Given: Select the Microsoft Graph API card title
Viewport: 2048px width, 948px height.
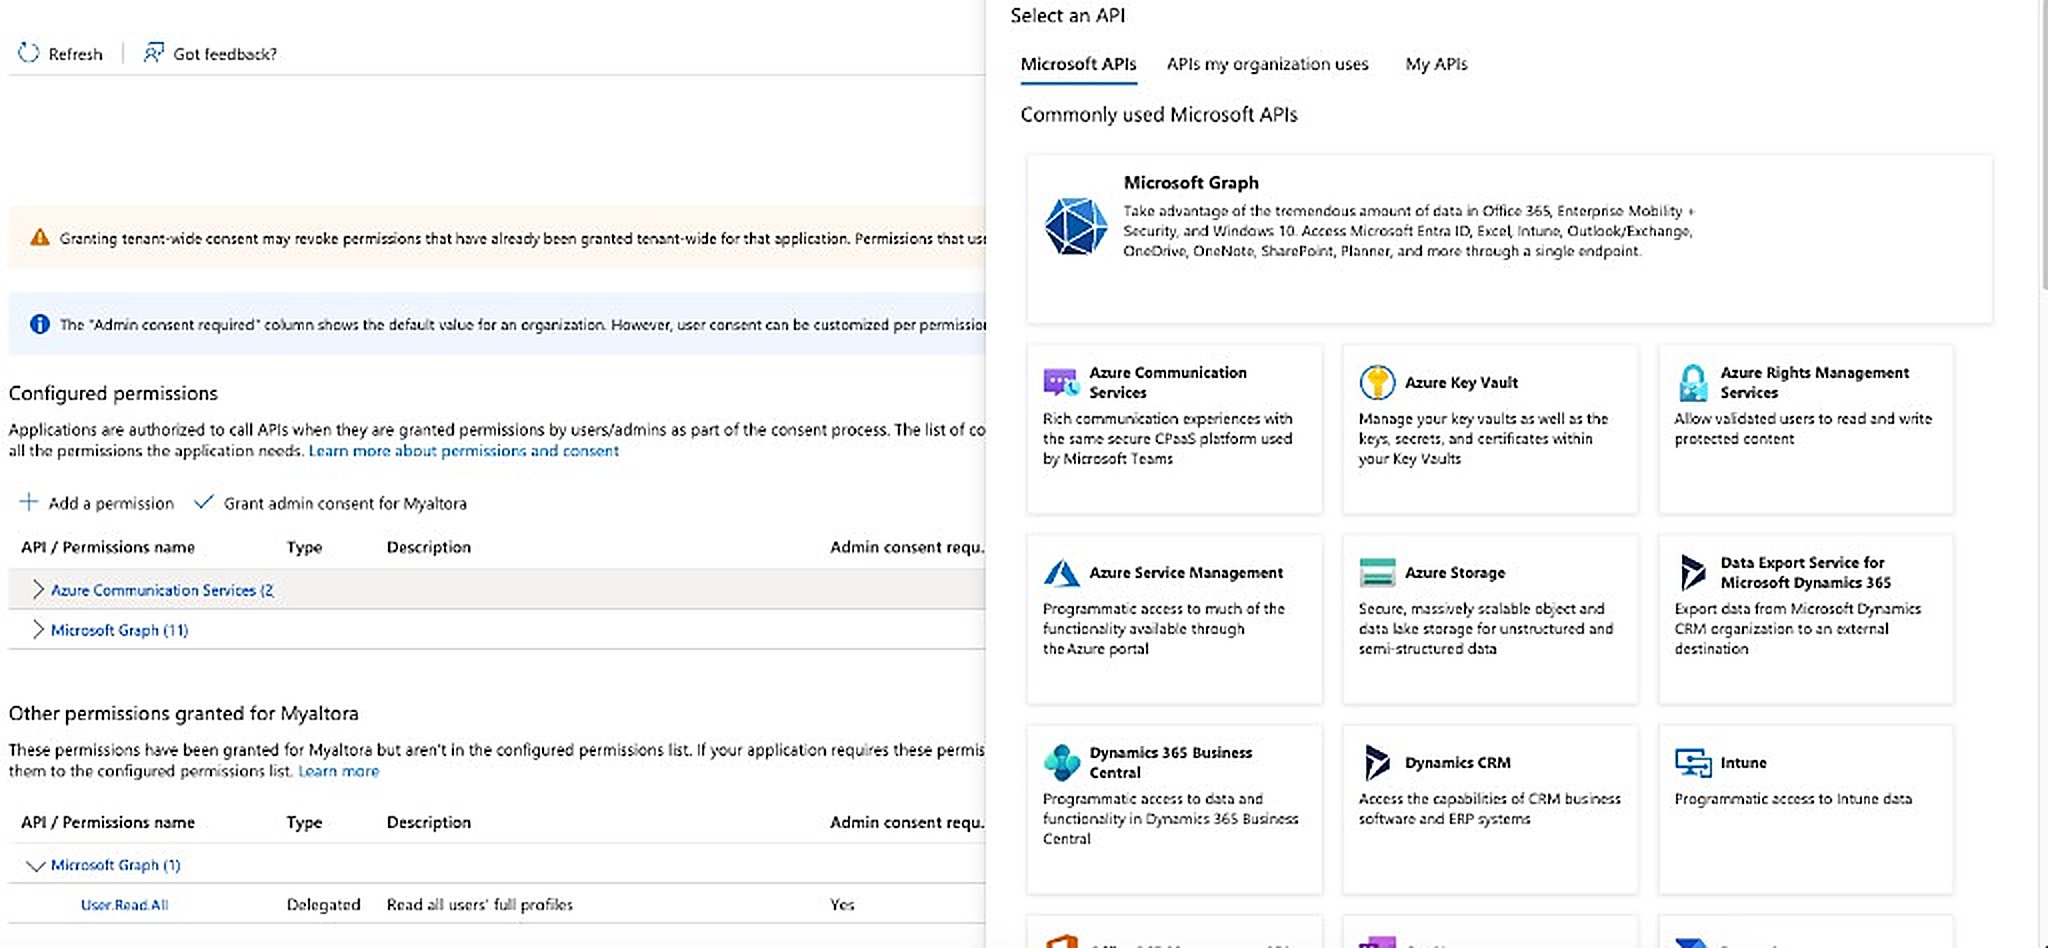Looking at the screenshot, I should pos(1191,183).
